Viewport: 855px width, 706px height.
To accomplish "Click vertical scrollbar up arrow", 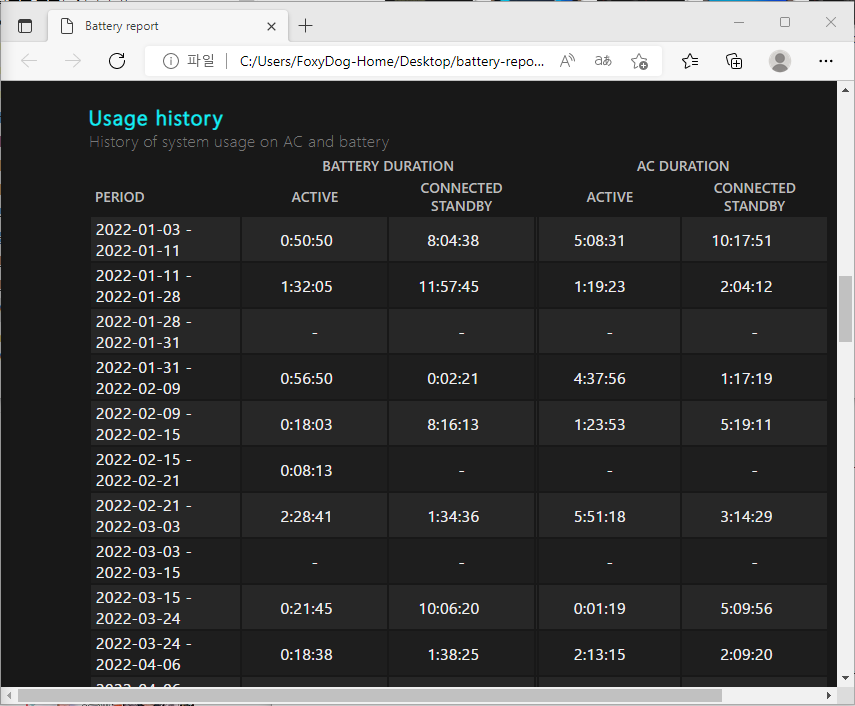I will click(x=845, y=89).
